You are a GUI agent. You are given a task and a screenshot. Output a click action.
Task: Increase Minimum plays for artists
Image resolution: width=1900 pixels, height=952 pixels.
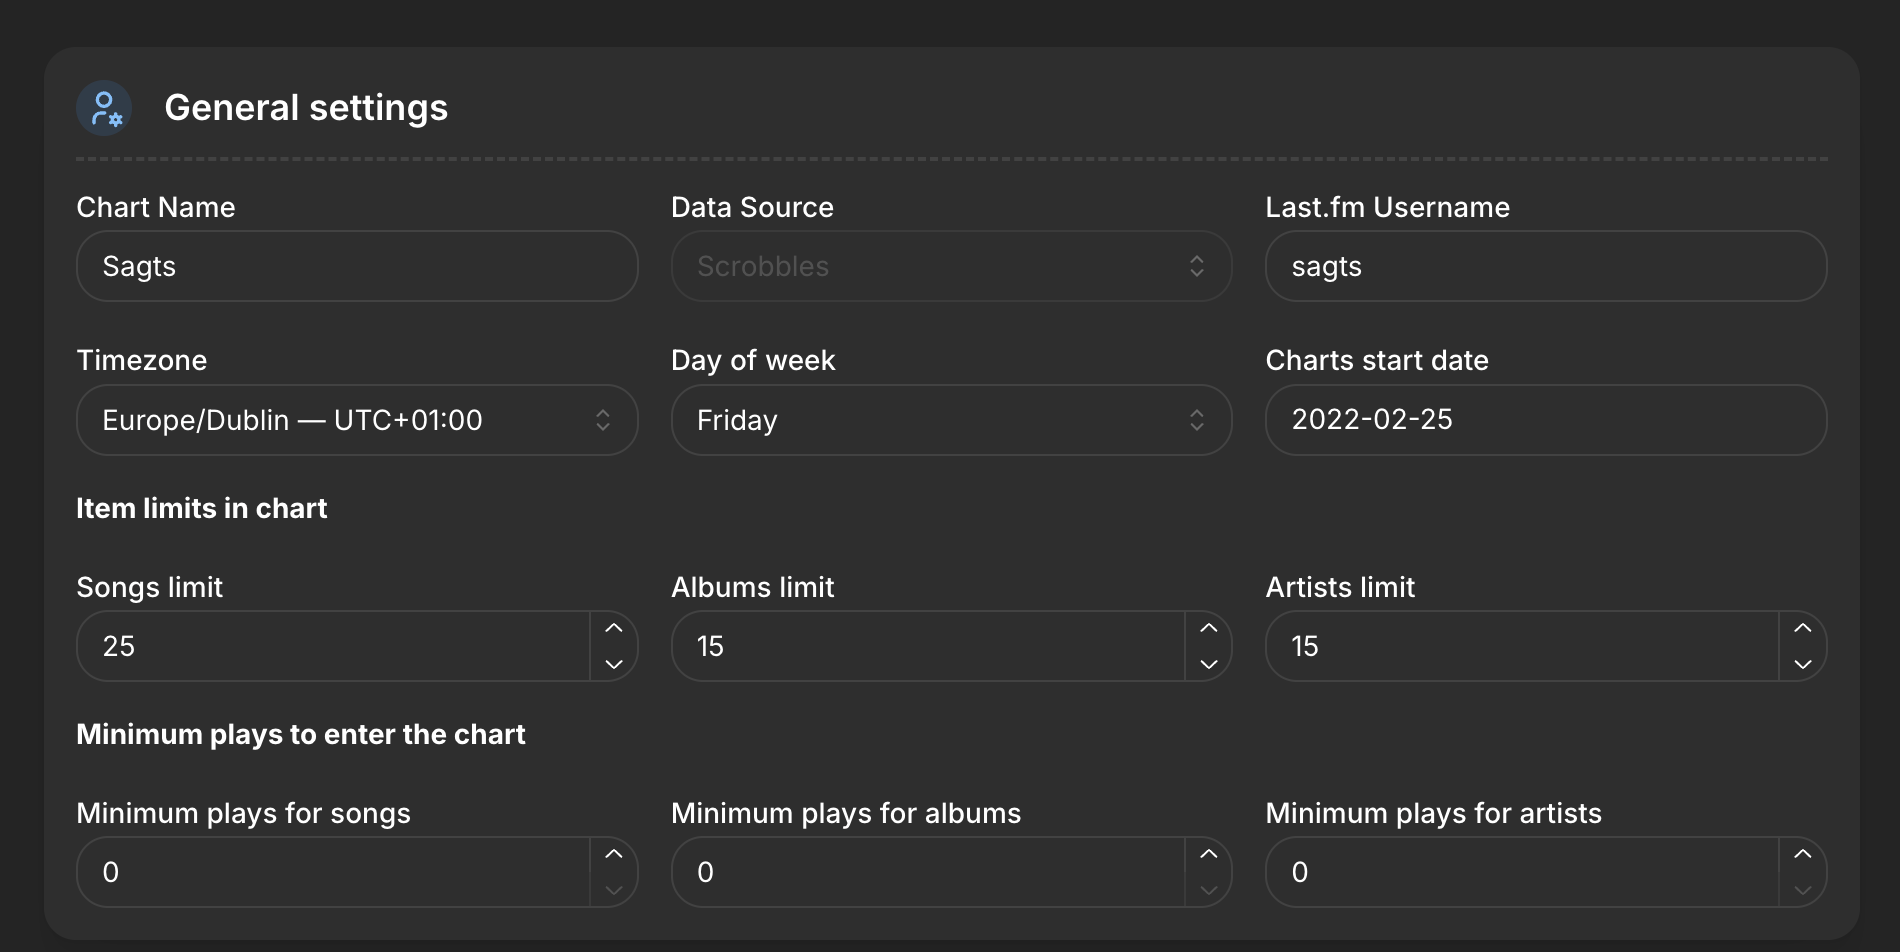pos(1803,854)
